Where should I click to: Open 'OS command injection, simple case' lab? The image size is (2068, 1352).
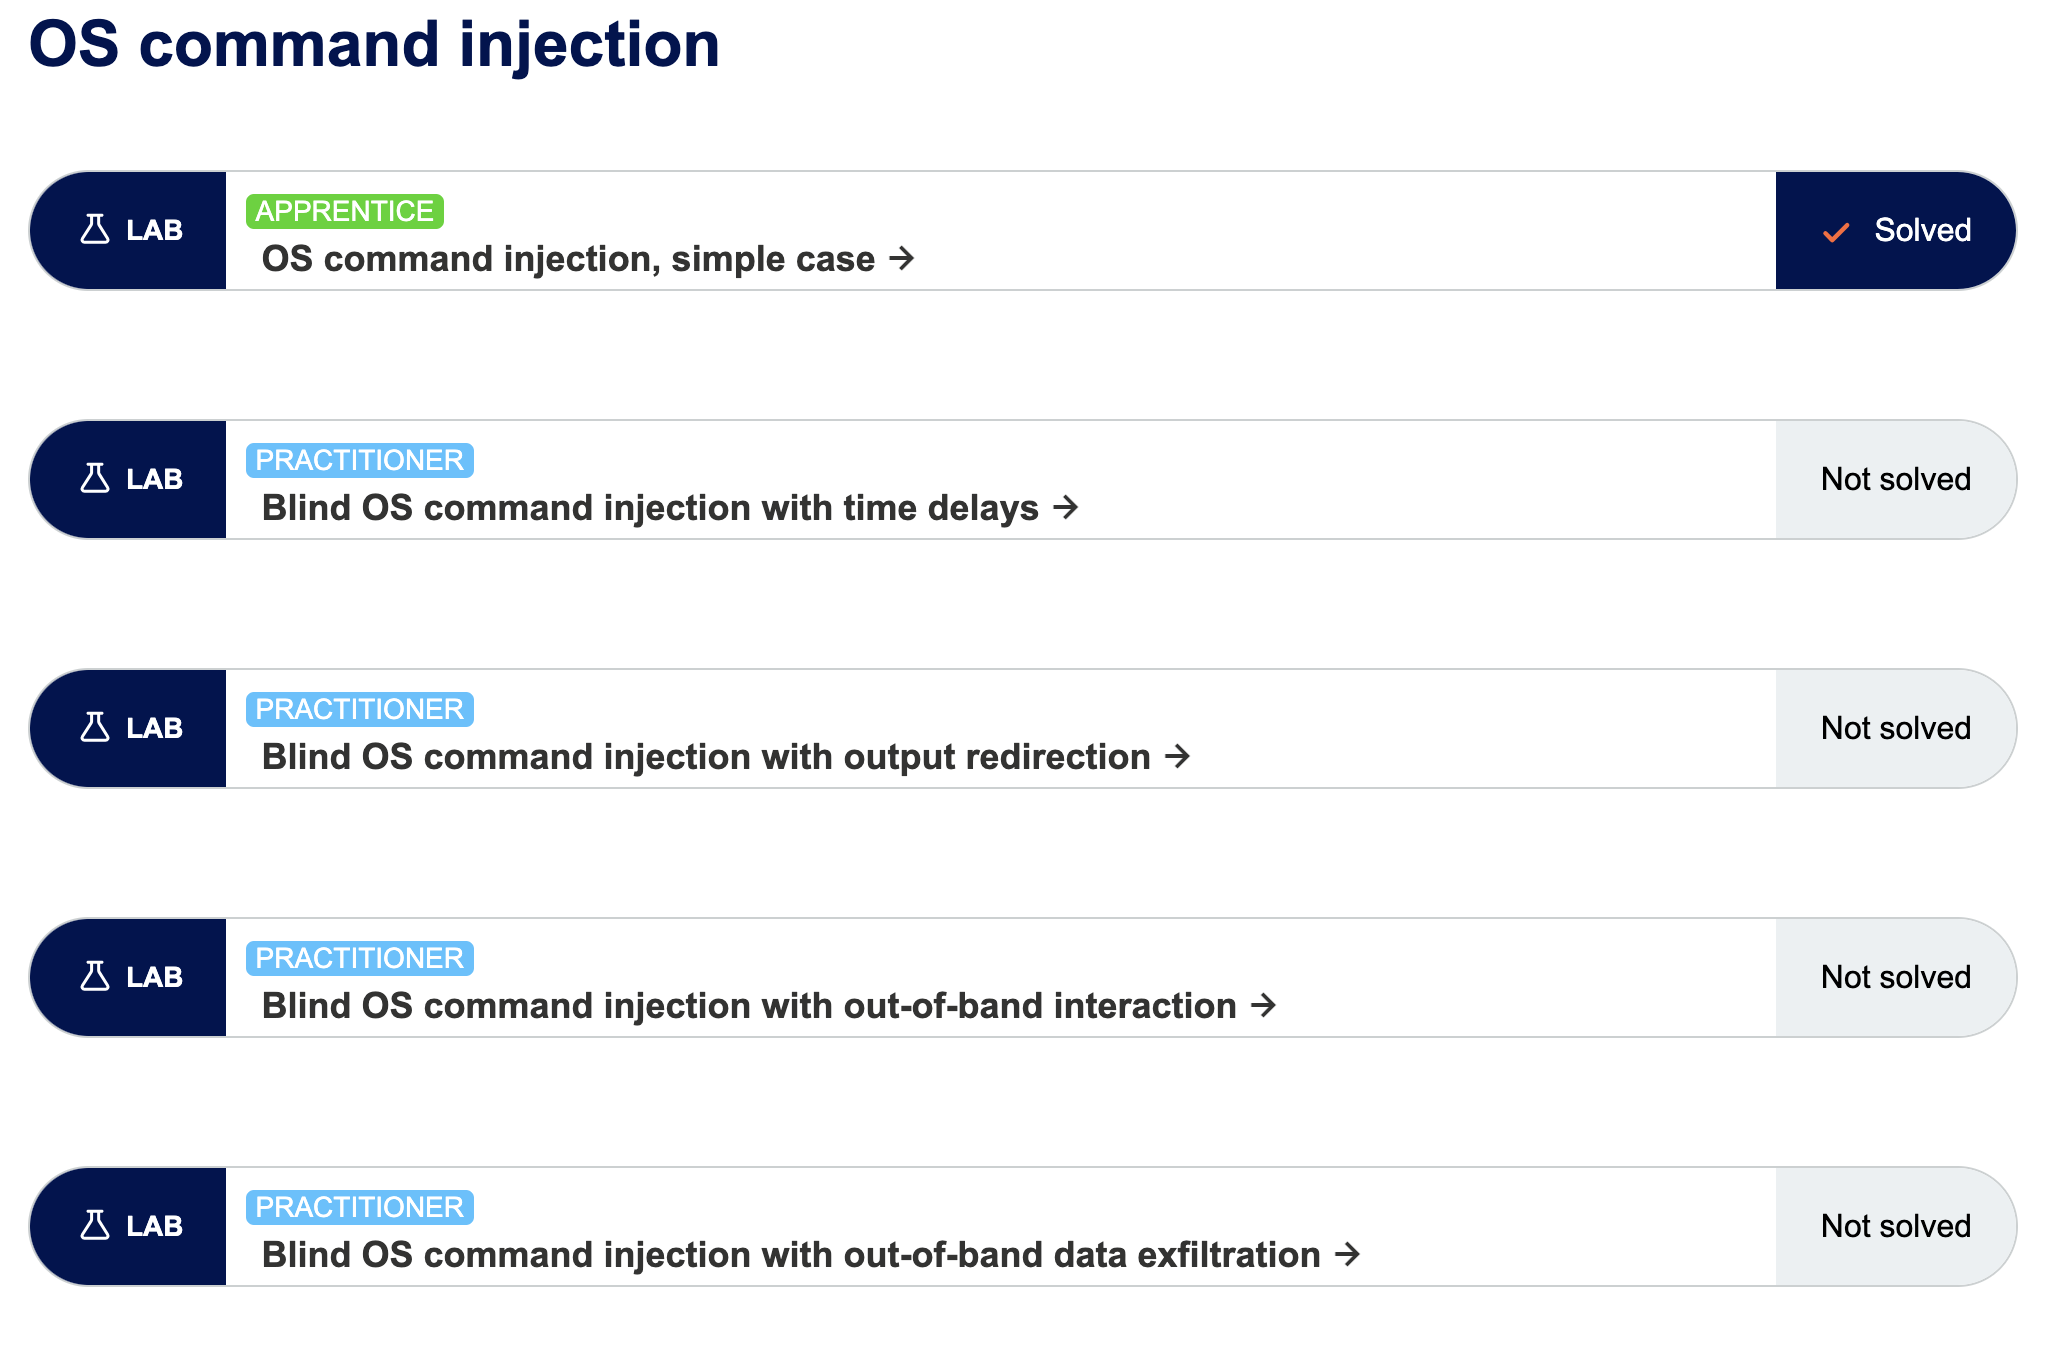[x=568, y=259]
